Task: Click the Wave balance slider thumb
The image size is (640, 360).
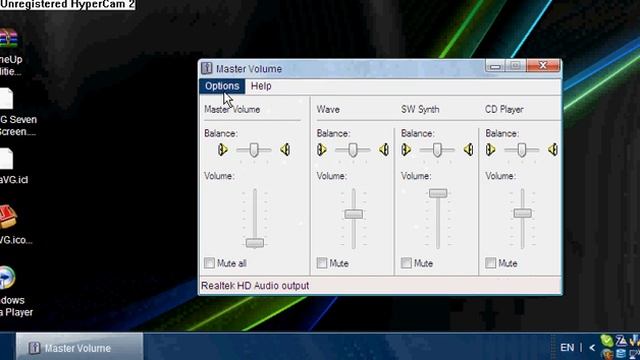Action: click(x=353, y=150)
